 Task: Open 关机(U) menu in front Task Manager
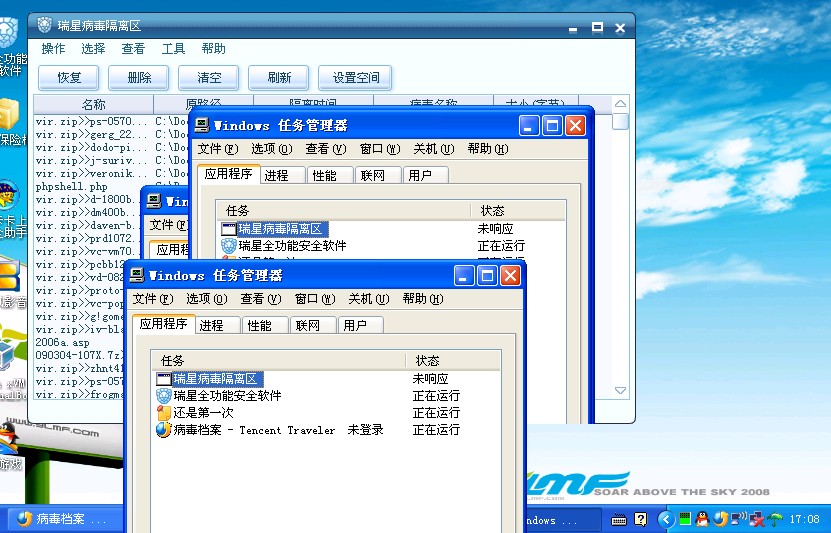pyautogui.click(x=369, y=299)
